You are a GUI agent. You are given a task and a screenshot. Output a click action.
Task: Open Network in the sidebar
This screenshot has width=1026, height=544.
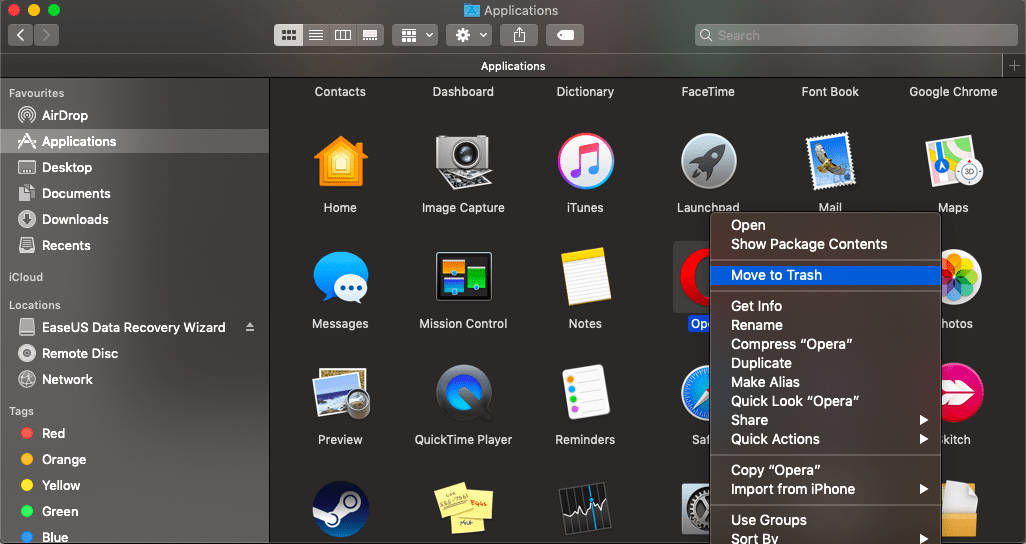[134, 380]
